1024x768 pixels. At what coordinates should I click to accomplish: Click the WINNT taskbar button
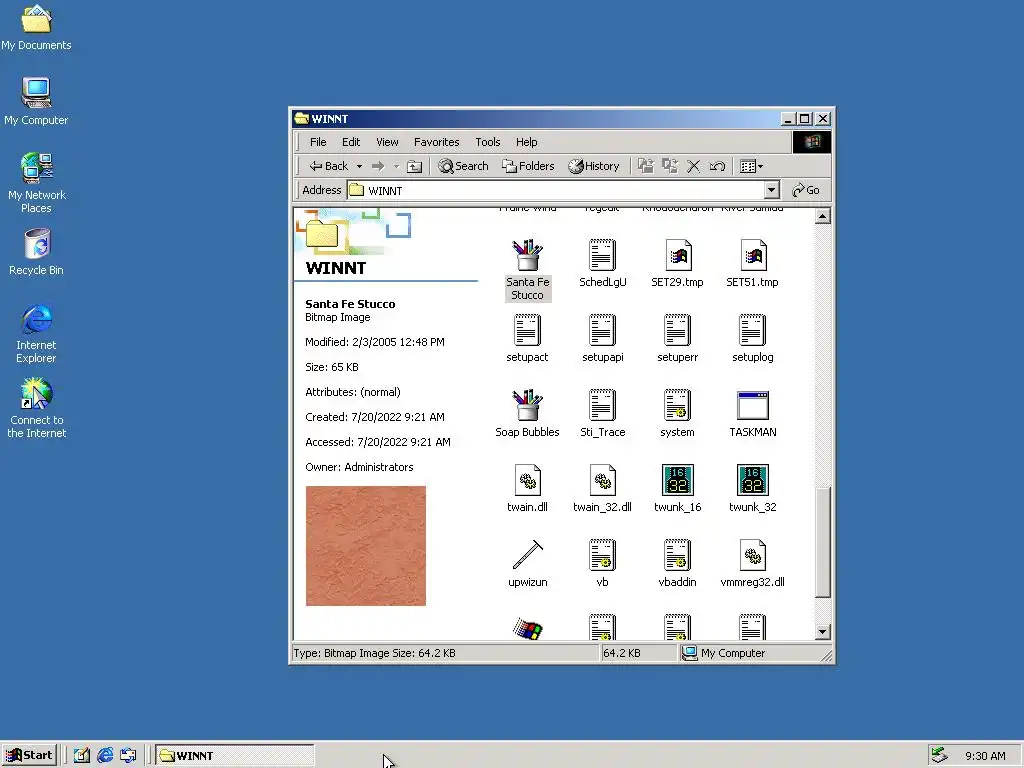coord(234,756)
